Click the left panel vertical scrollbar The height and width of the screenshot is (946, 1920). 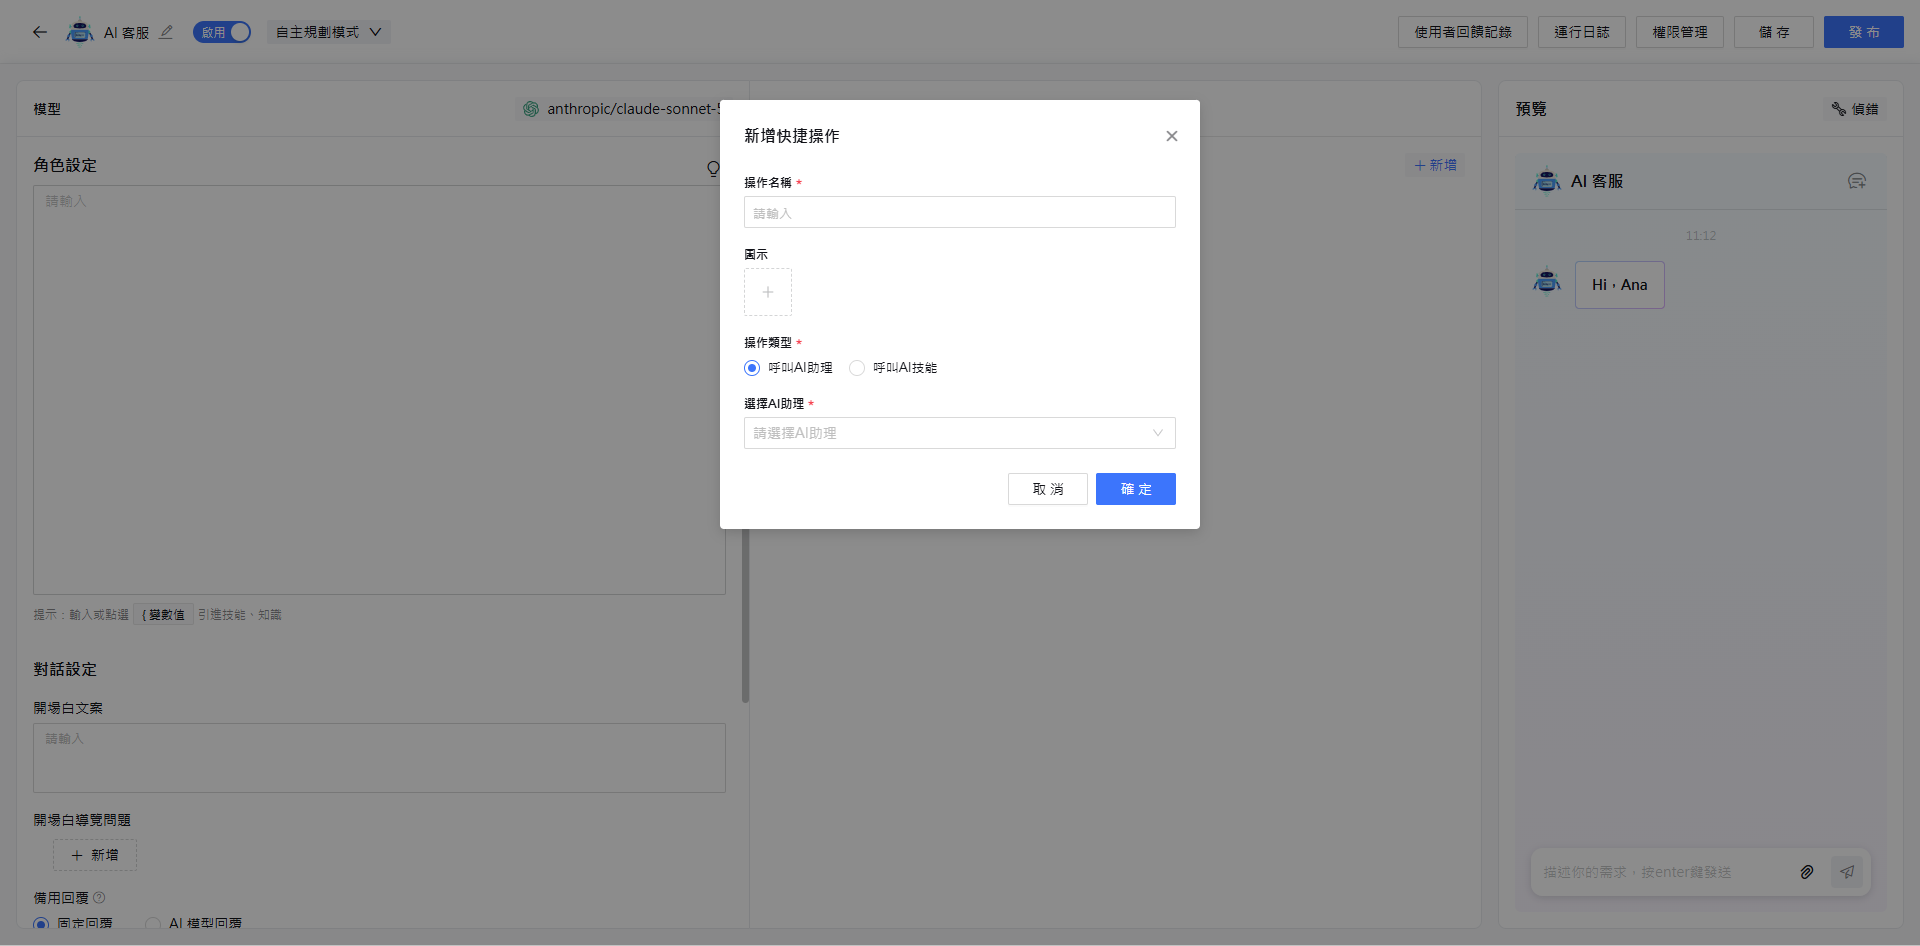[745, 615]
